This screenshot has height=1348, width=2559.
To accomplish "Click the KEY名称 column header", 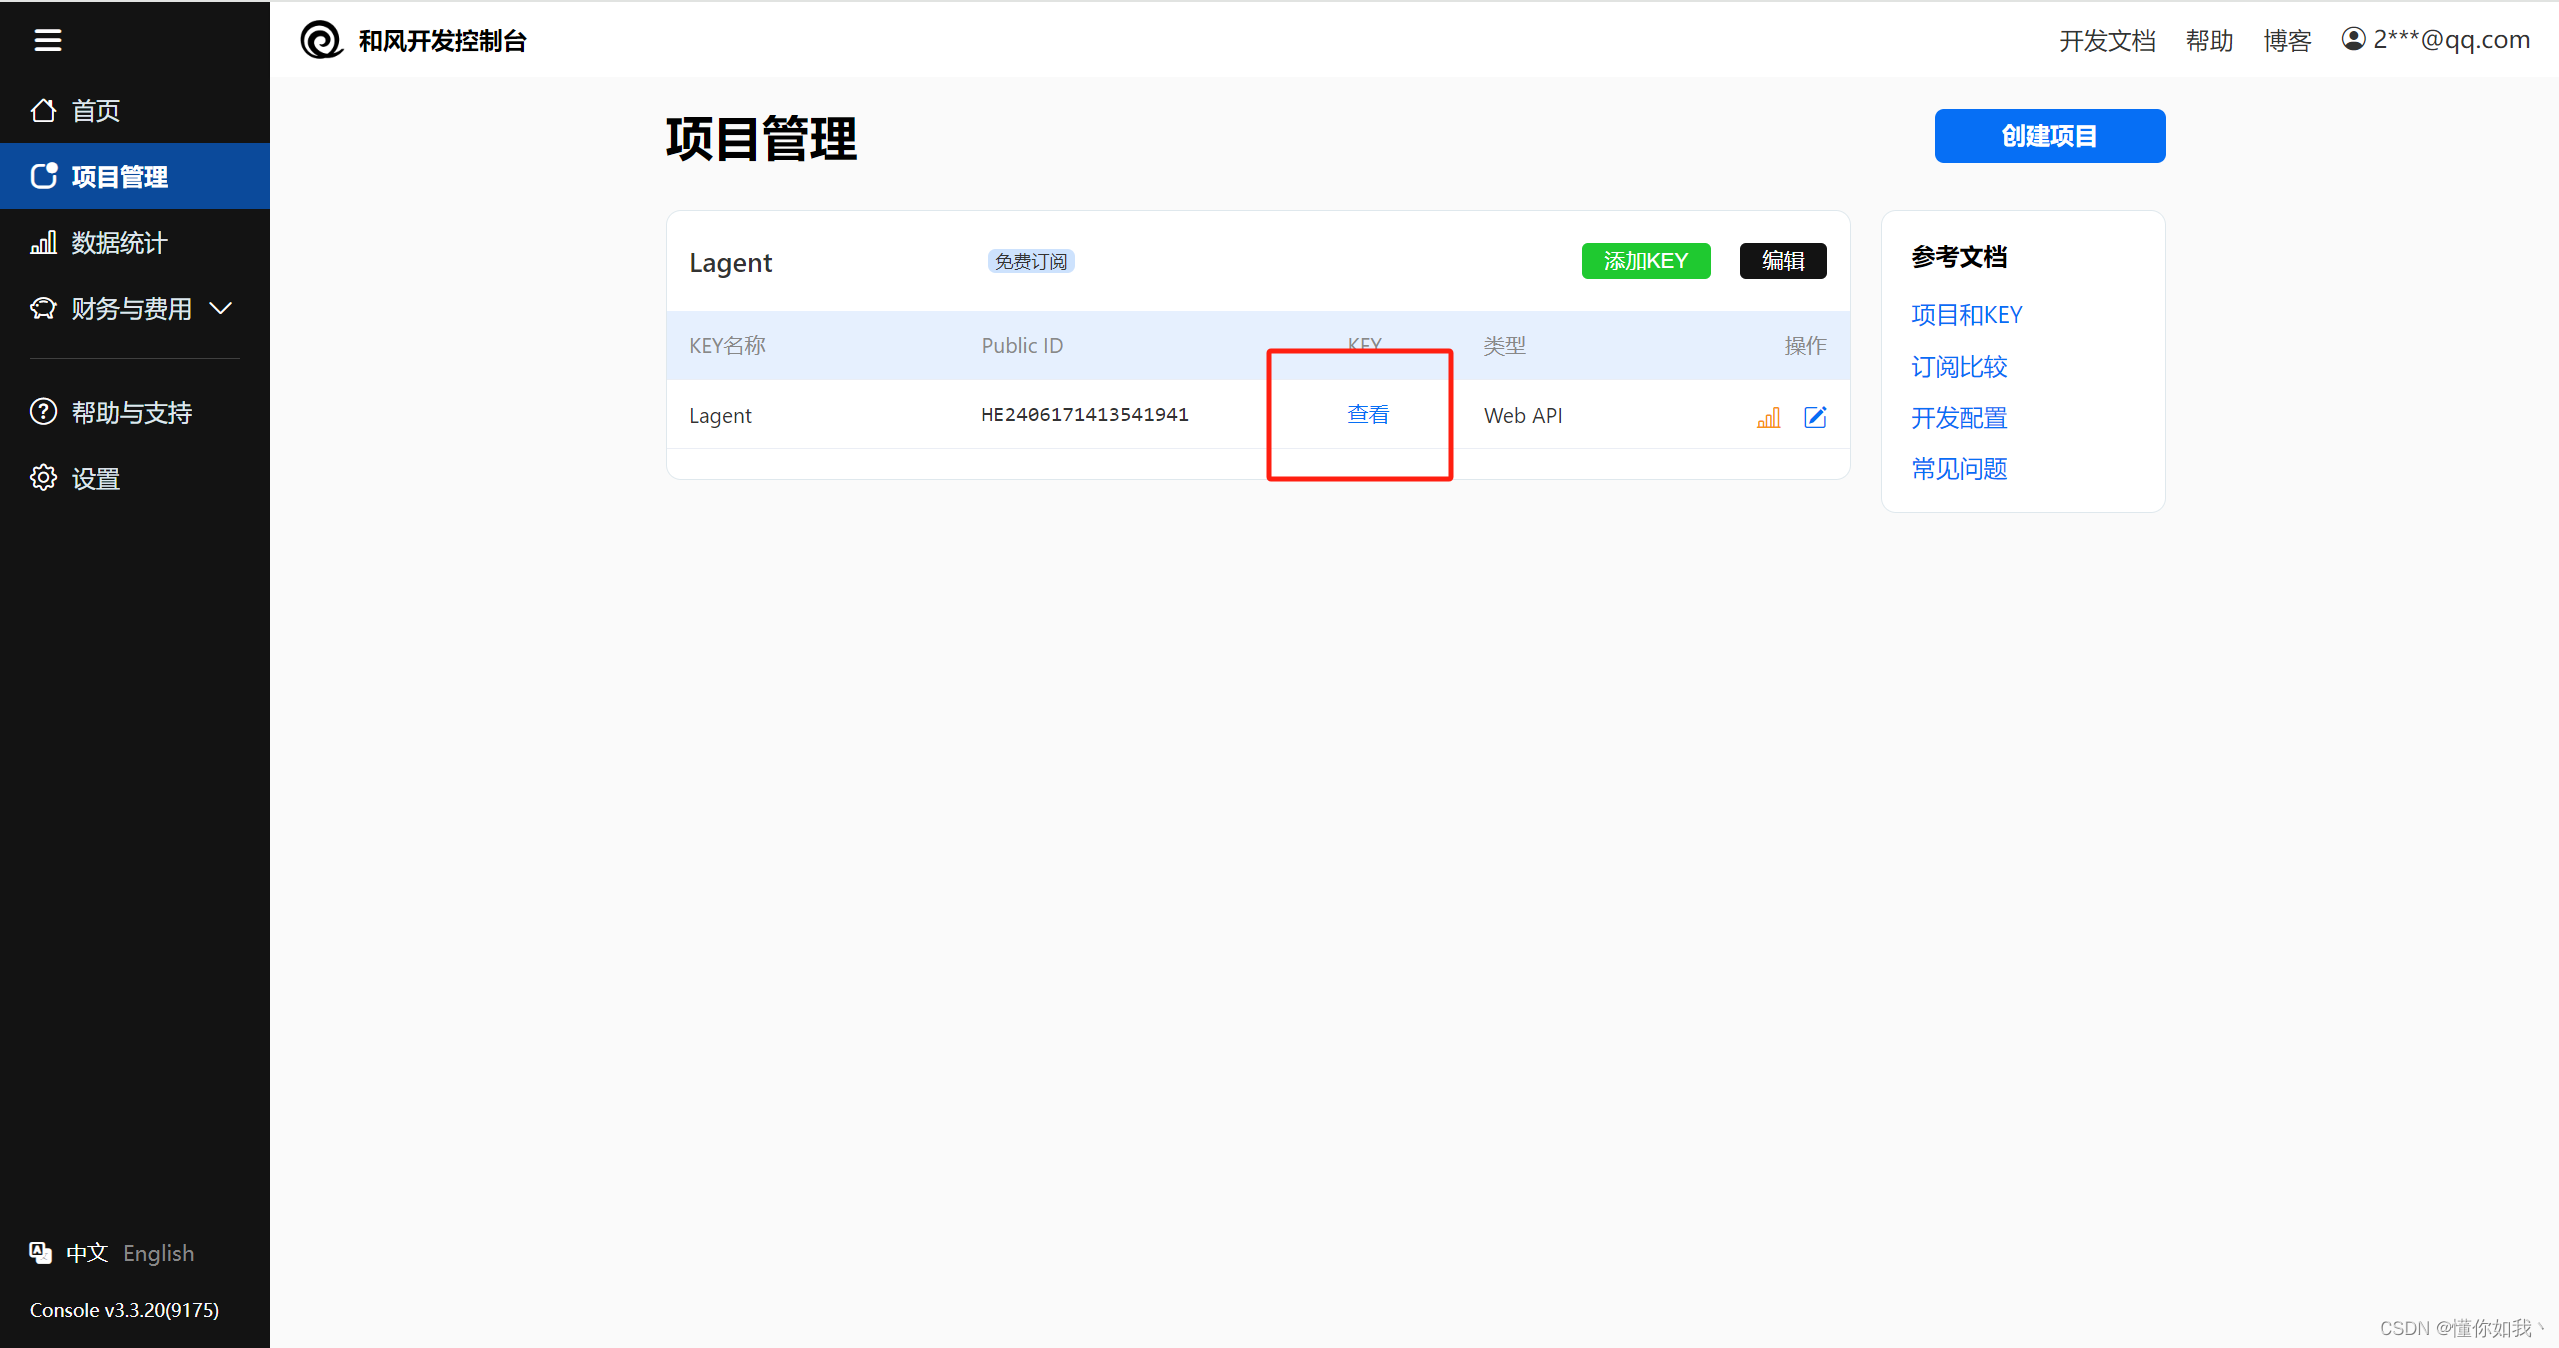I will point(727,345).
